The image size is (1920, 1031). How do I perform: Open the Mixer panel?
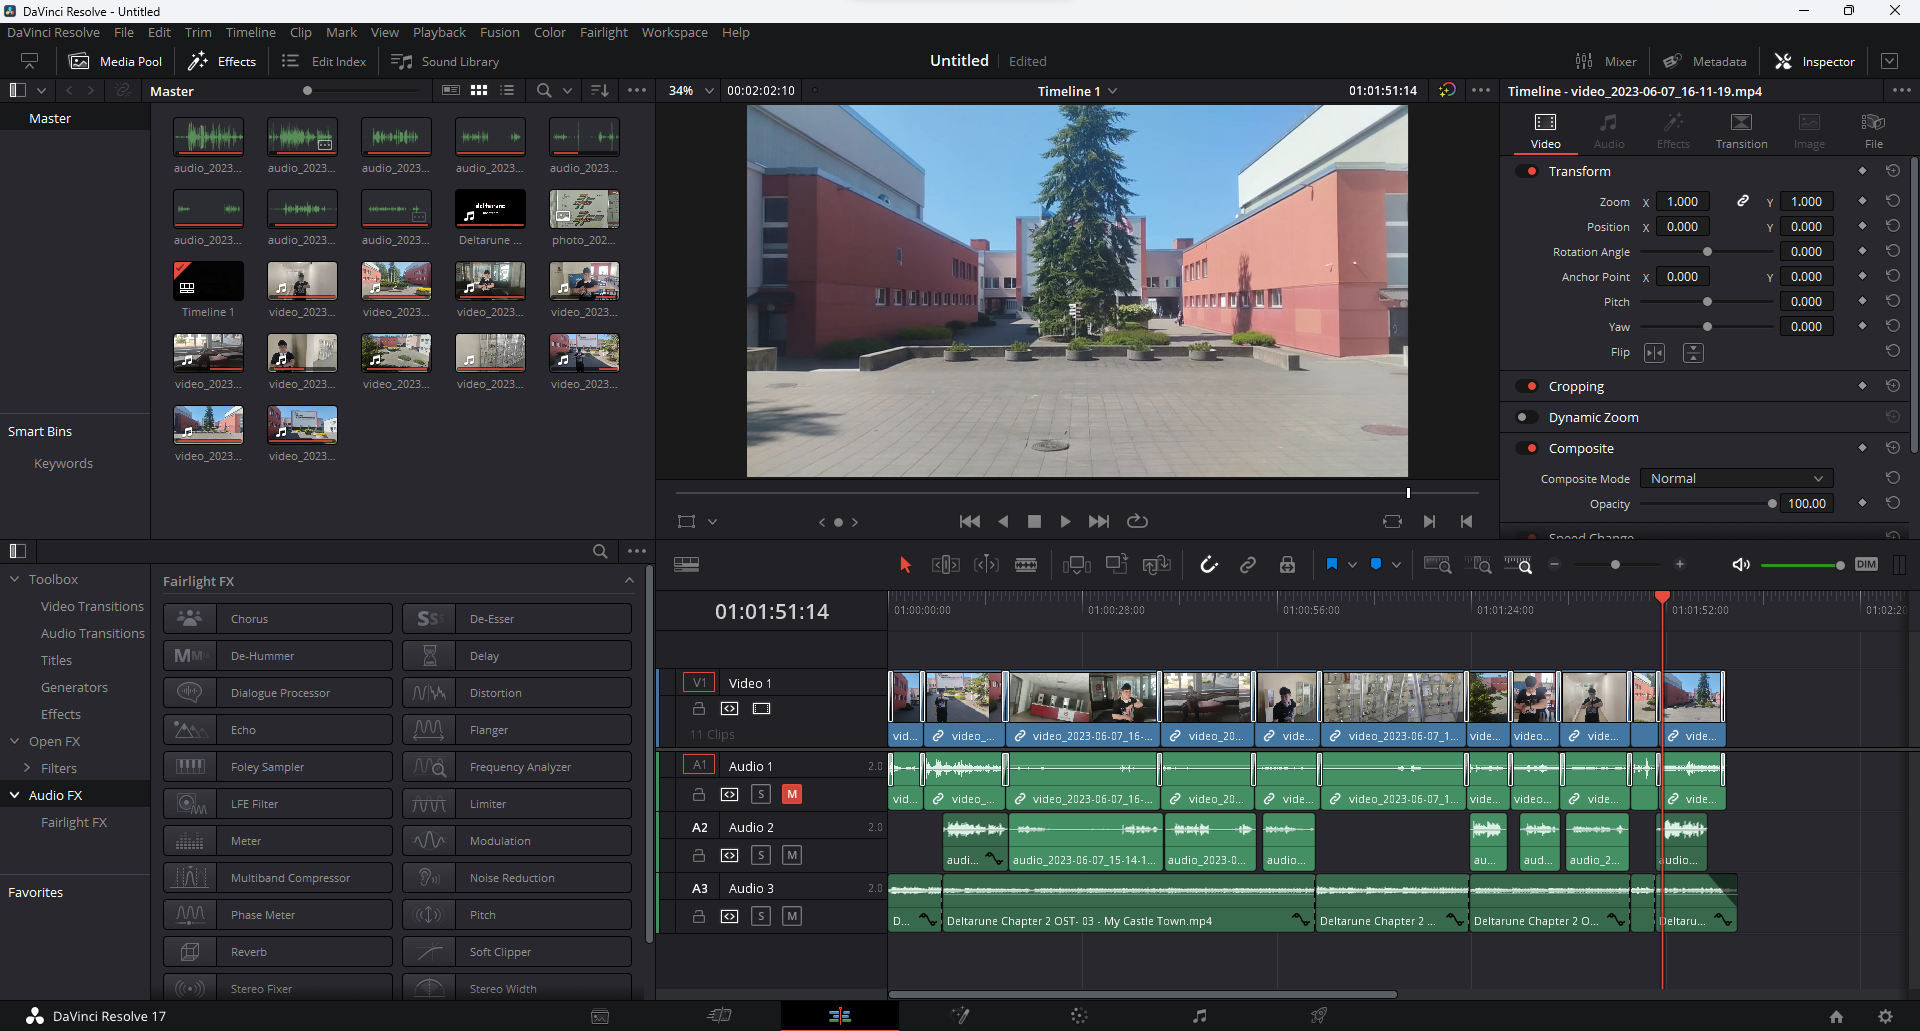1606,61
